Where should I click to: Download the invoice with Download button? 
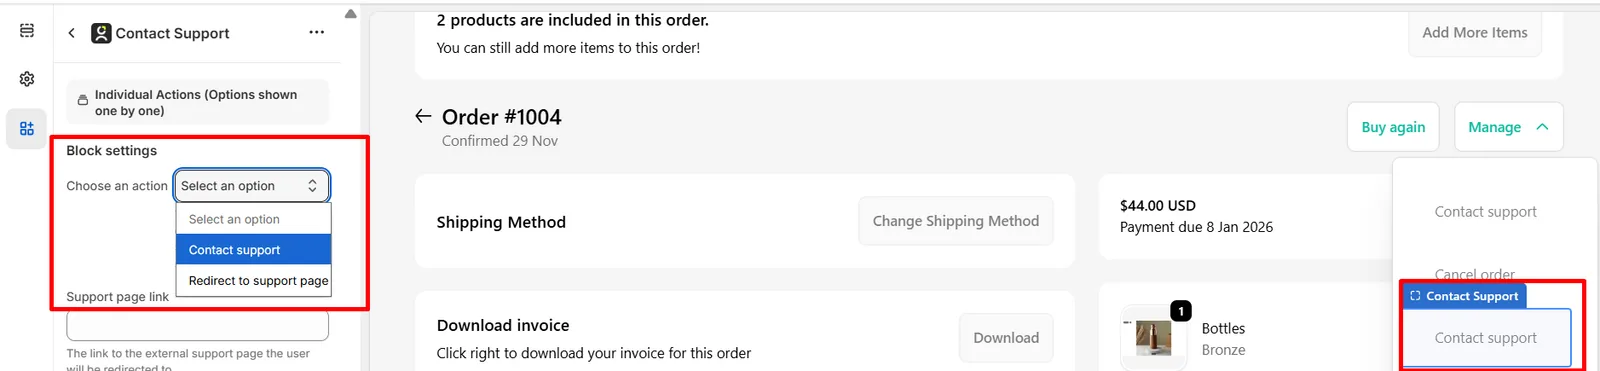point(1006,338)
